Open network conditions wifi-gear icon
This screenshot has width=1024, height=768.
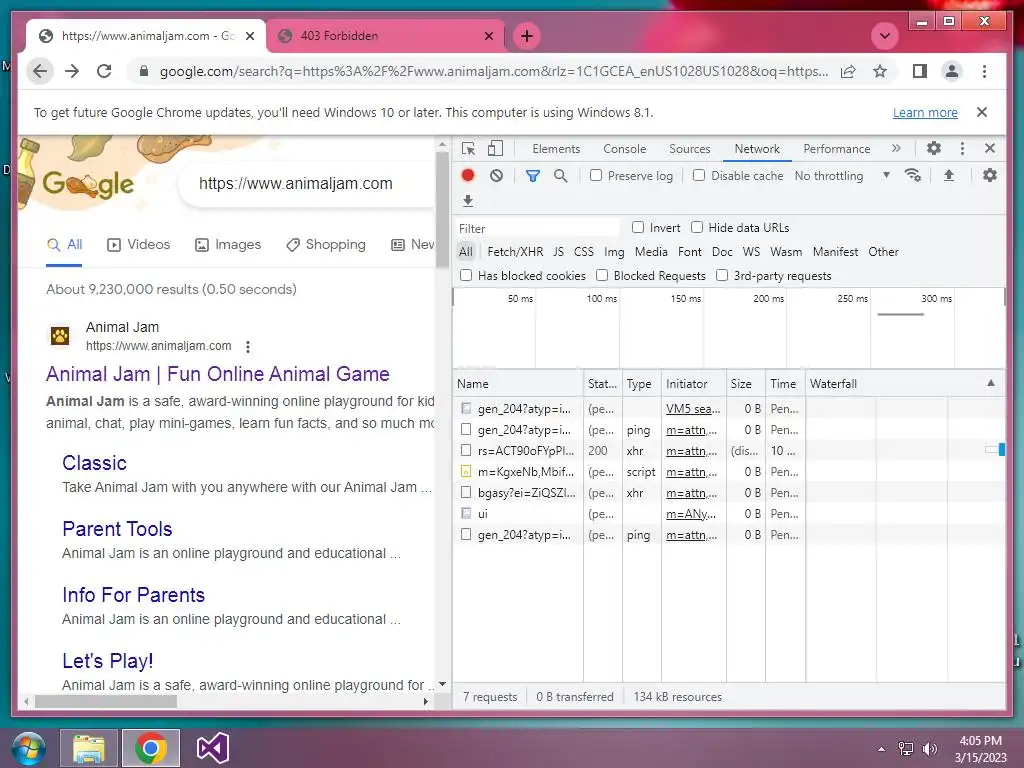(x=912, y=176)
